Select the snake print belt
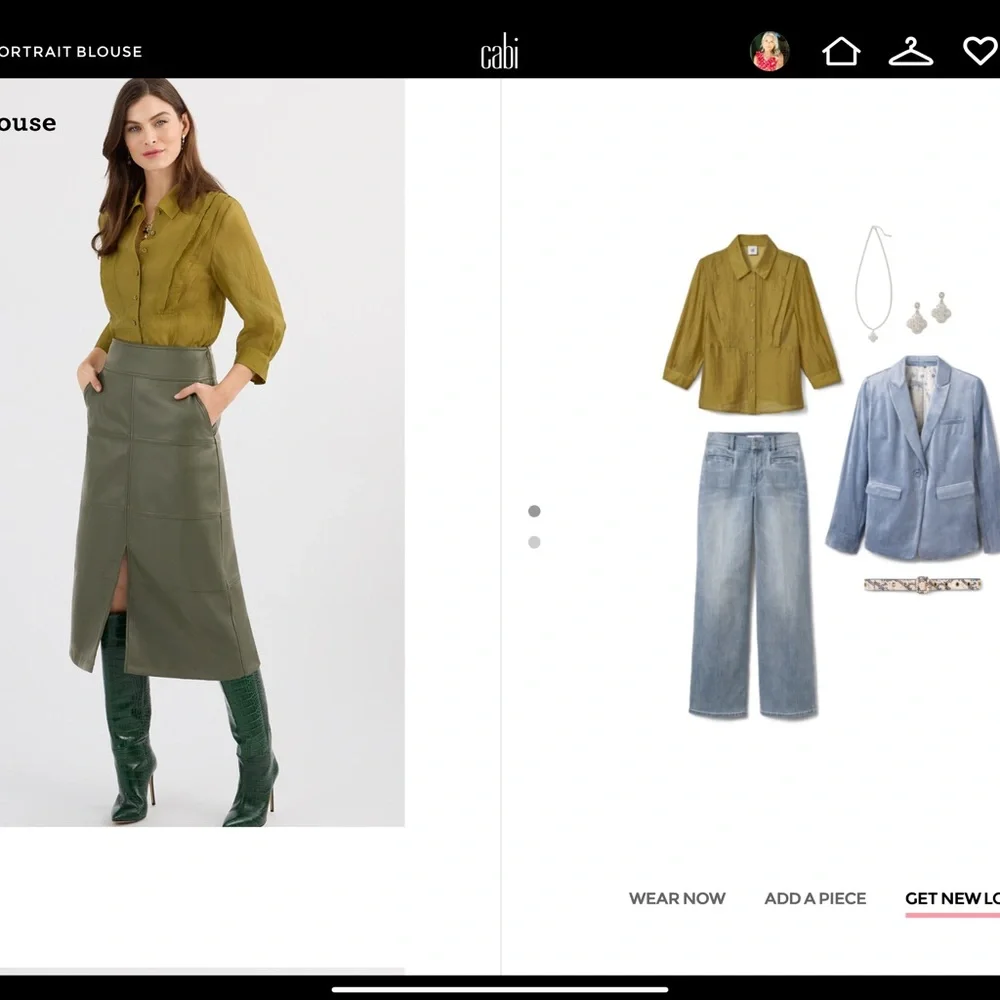This screenshot has width=1000, height=1000. point(922,584)
